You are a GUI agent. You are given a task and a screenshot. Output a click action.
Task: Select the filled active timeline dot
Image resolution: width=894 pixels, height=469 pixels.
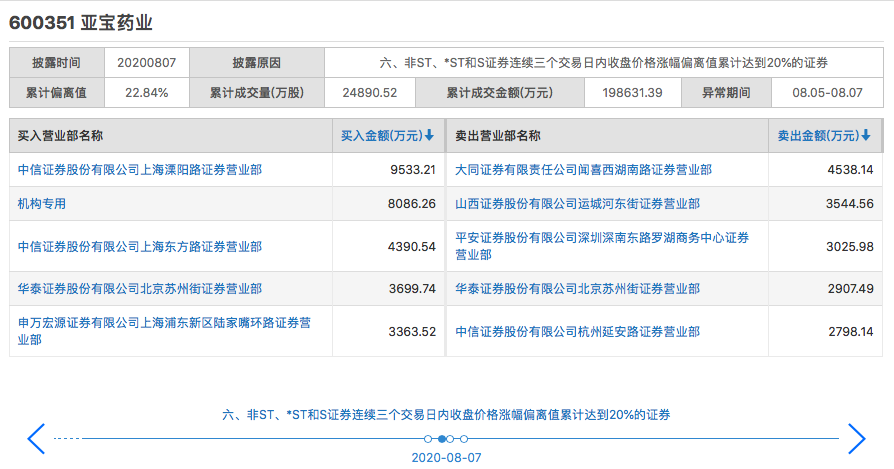point(441,439)
